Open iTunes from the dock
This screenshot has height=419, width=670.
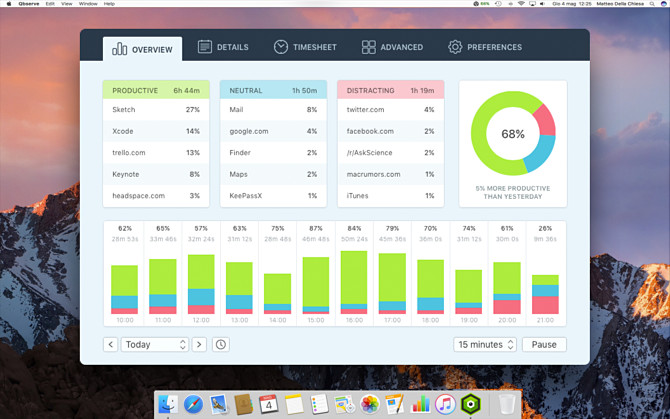tap(445, 404)
